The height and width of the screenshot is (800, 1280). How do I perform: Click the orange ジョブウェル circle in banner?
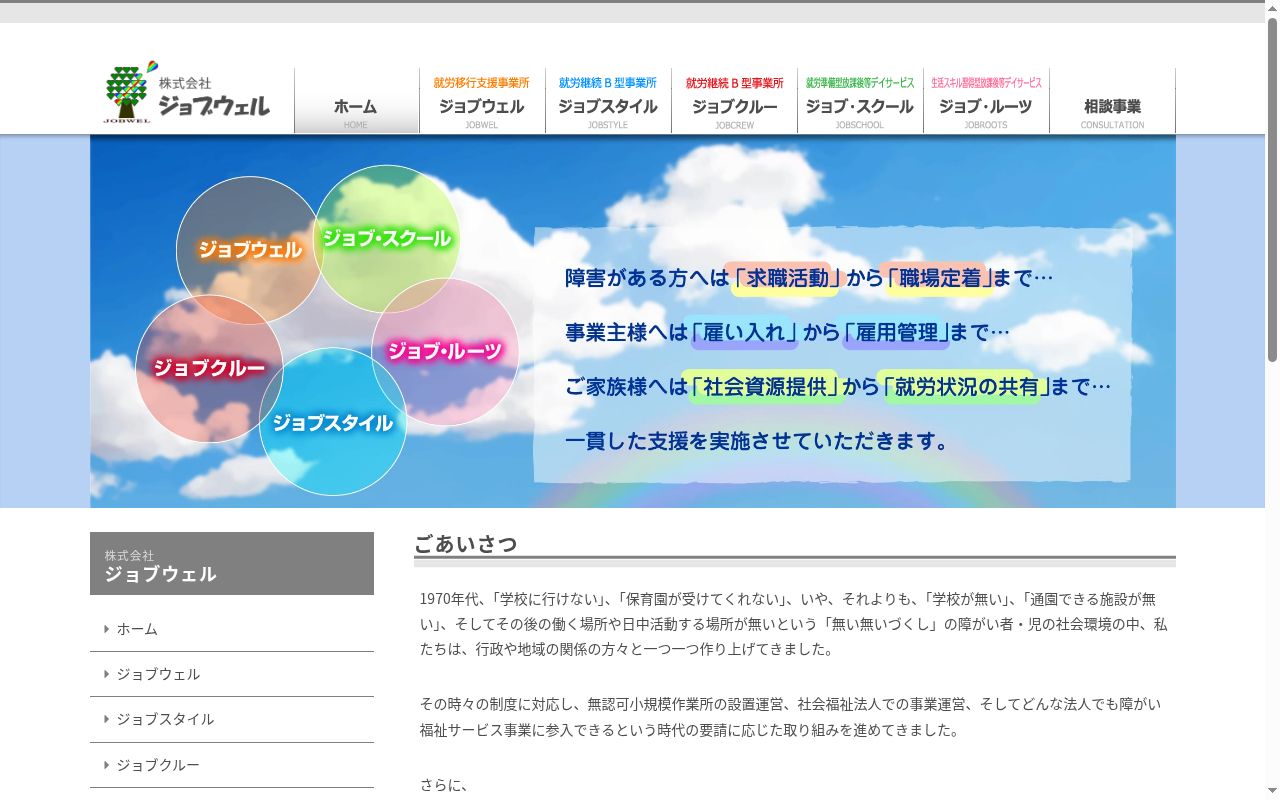click(250, 250)
